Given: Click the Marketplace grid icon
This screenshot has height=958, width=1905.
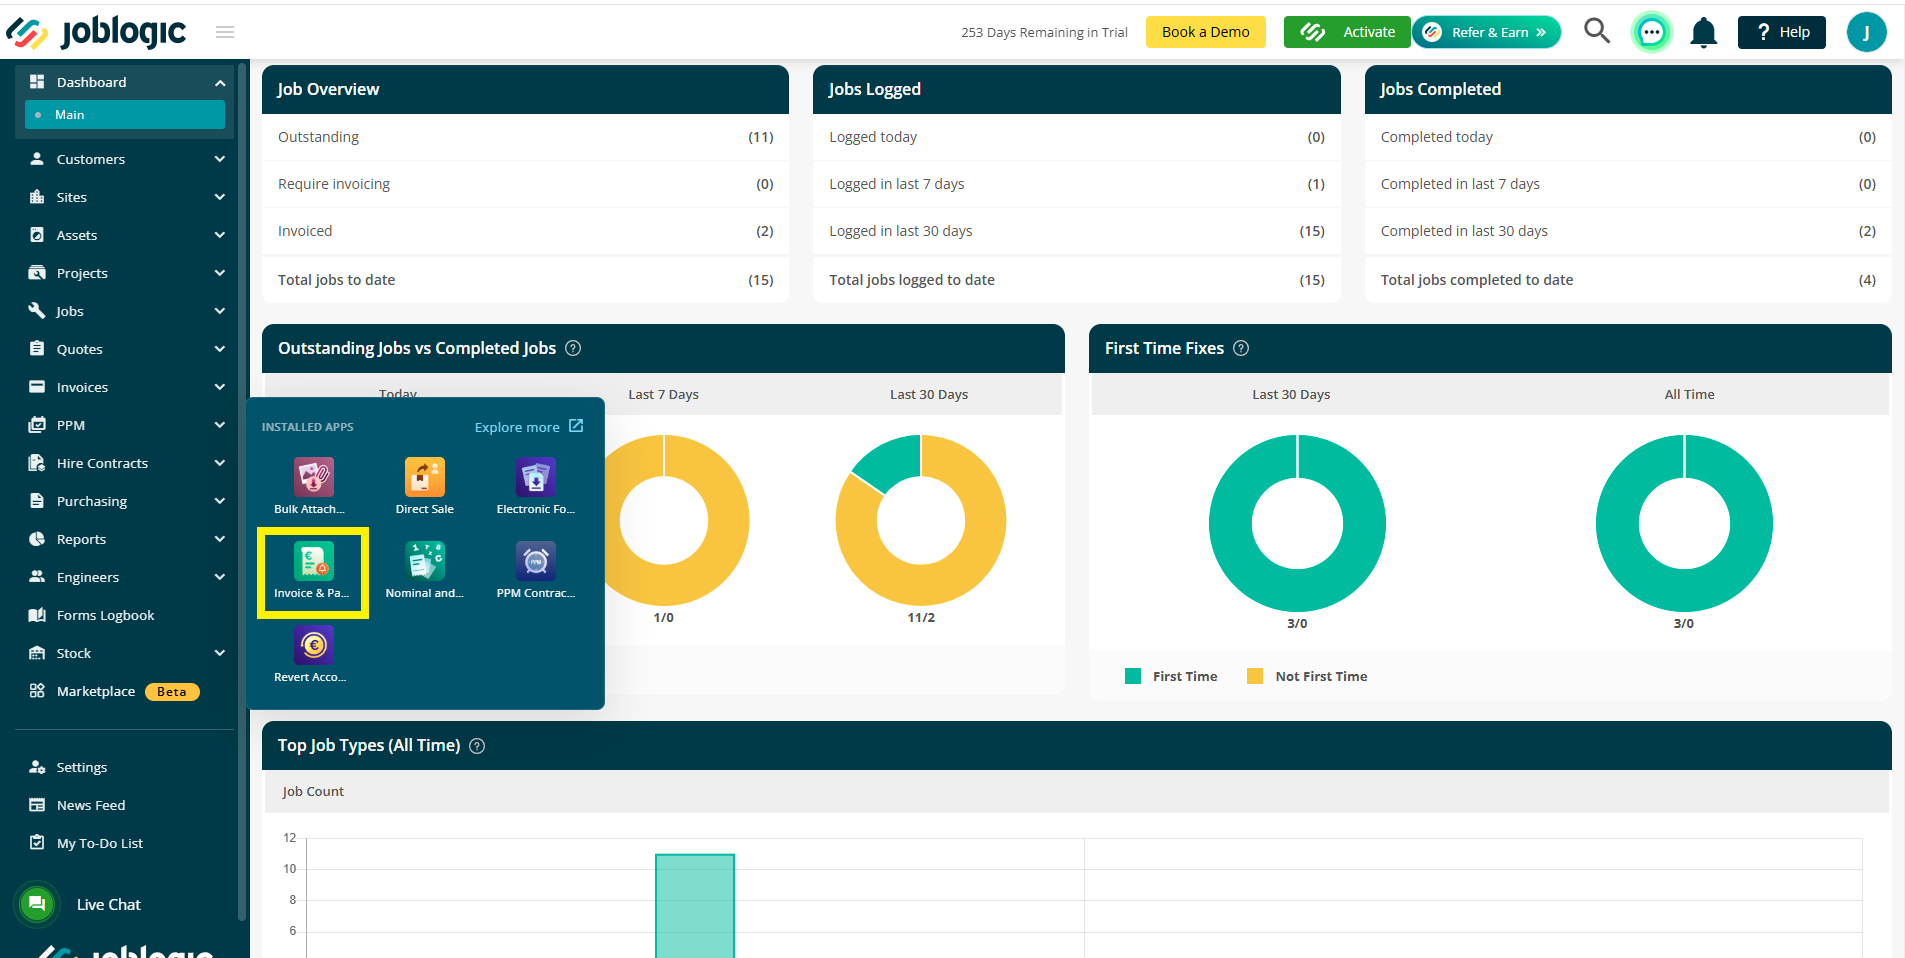Looking at the screenshot, I should [x=37, y=691].
